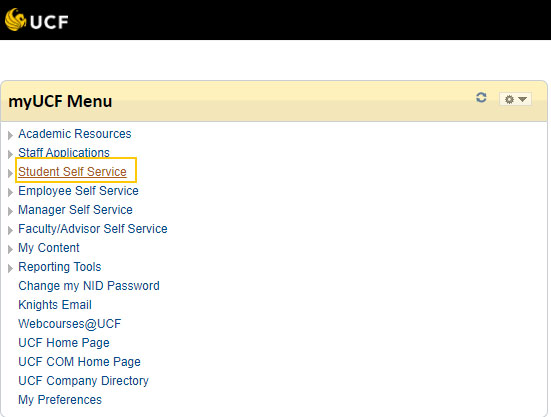Expand the Reporting Tools arrow
Viewport: 551px width, 417px height.
(10, 268)
